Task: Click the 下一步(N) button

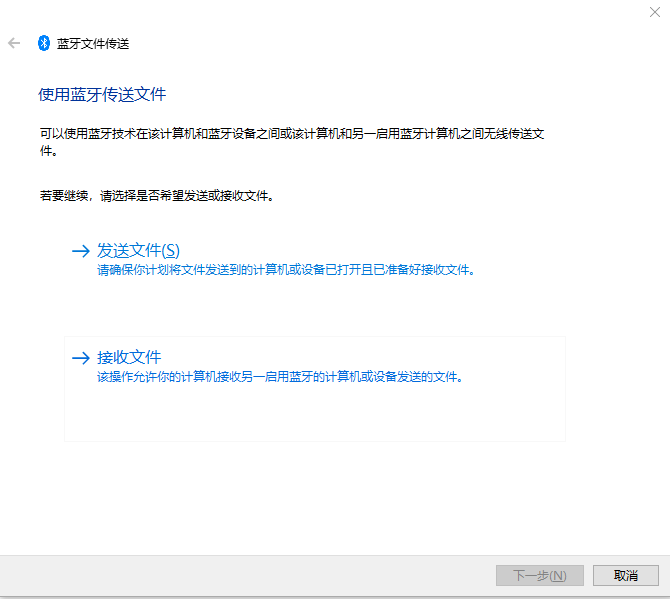Action: point(540,576)
